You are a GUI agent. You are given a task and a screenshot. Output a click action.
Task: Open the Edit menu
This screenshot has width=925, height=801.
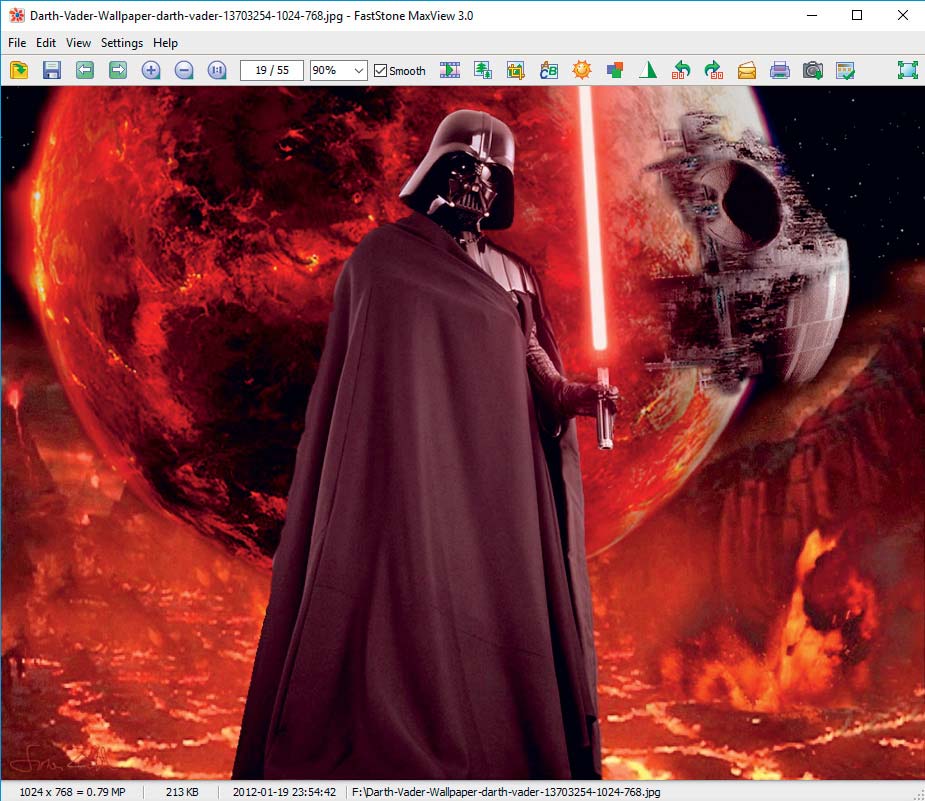[x=45, y=43]
